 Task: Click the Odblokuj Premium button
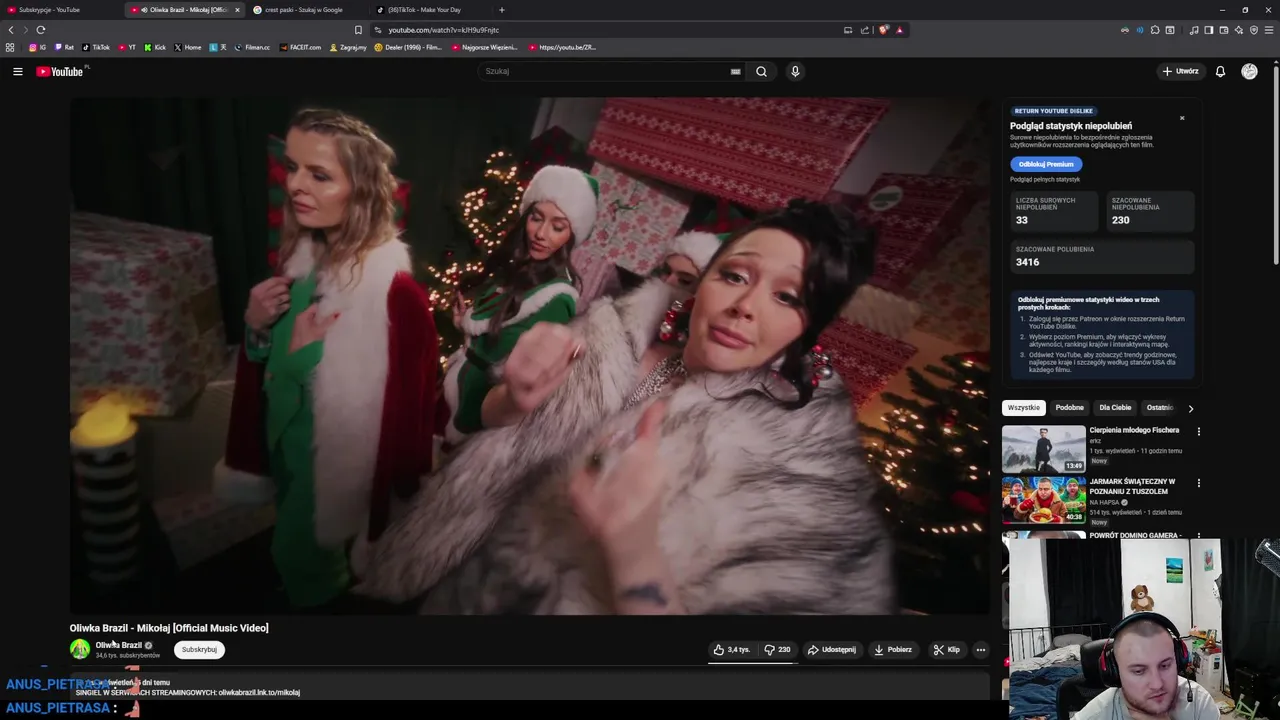click(x=1046, y=164)
